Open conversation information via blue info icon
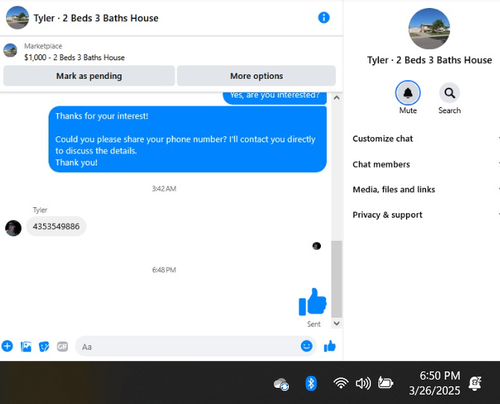The image size is (500, 404). 324,18
